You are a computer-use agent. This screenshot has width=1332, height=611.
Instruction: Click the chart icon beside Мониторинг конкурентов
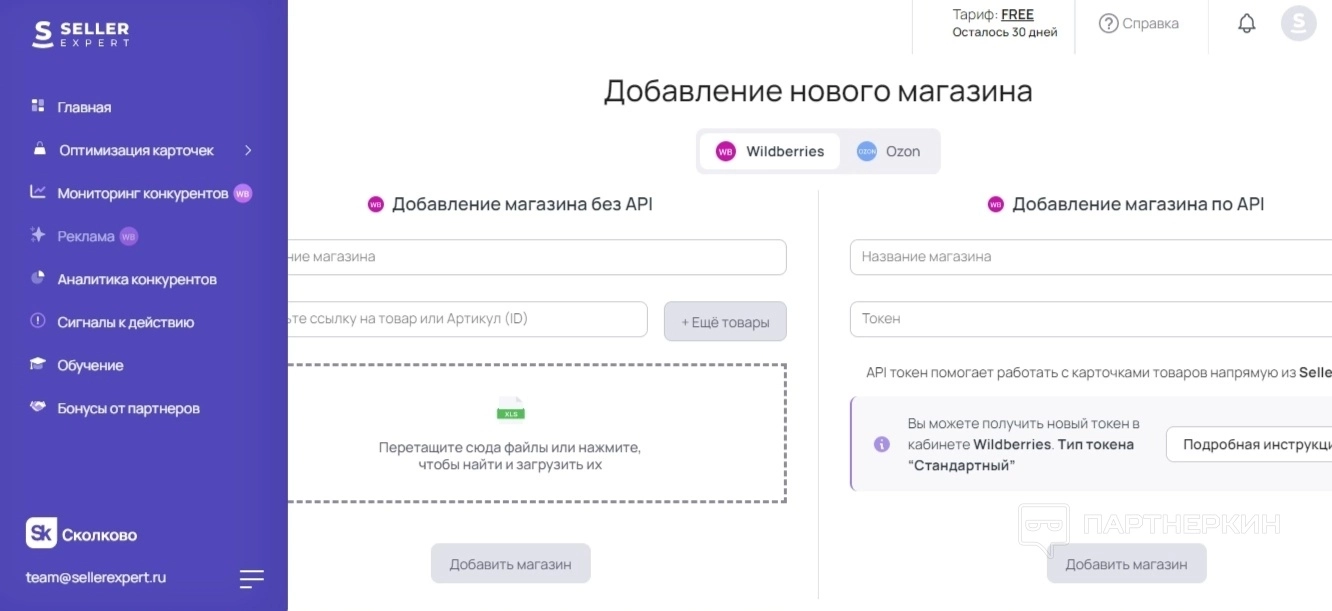(38, 192)
